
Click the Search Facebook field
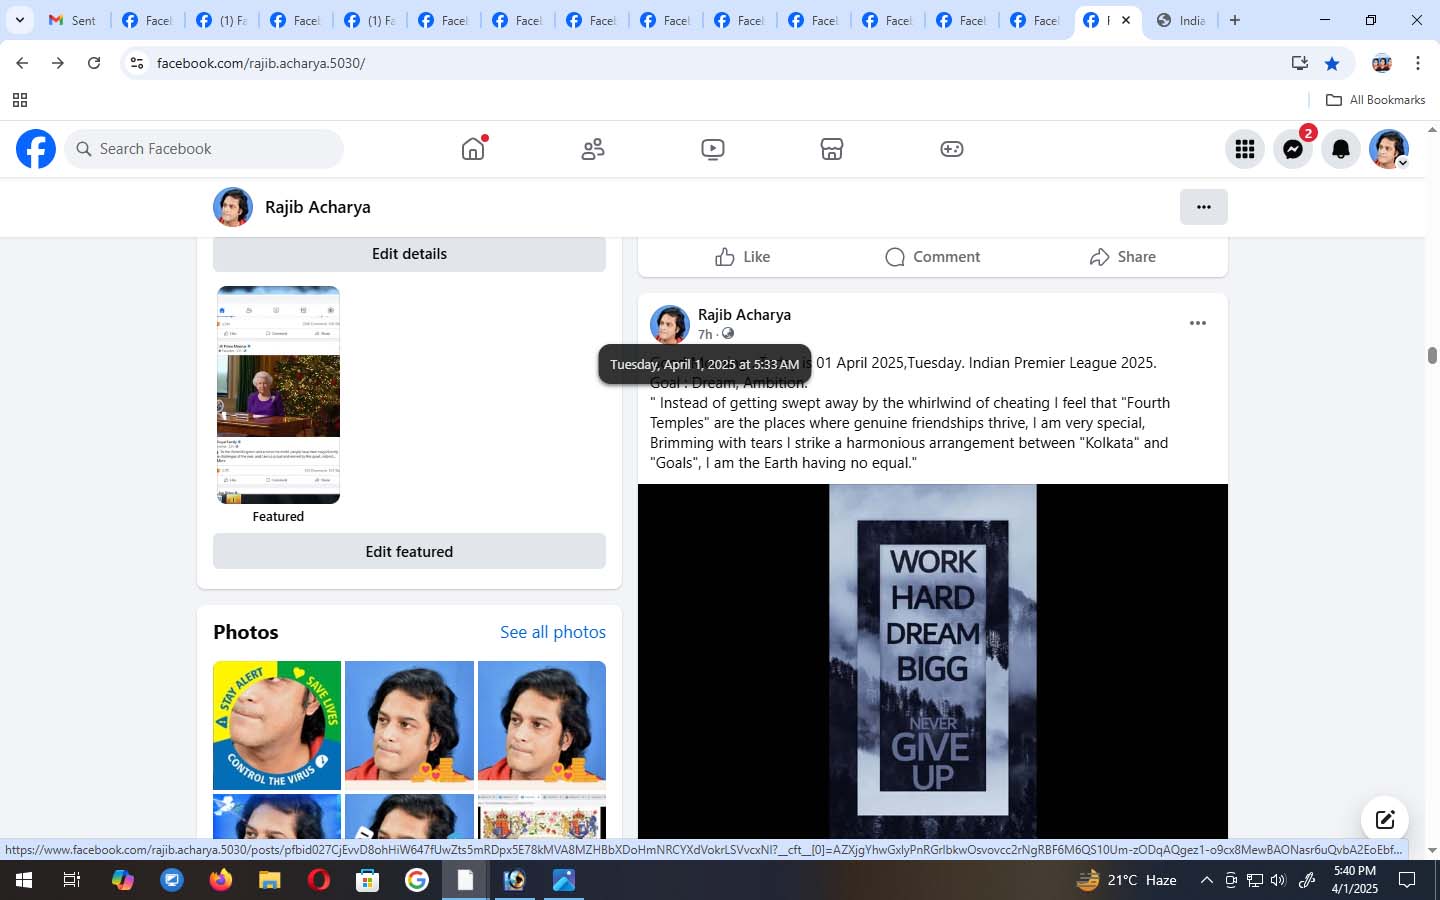tap(204, 149)
